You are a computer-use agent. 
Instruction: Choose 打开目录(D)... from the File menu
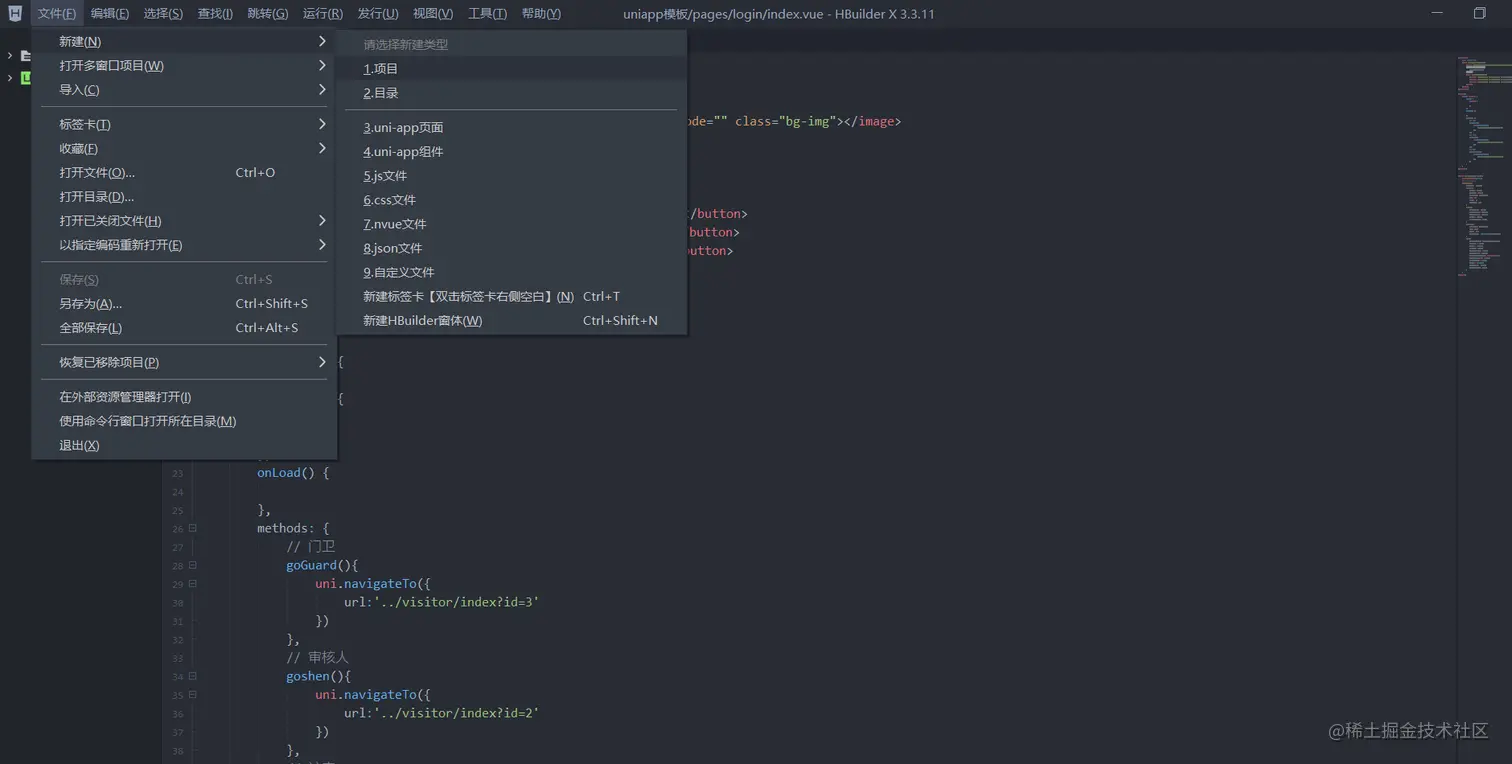tap(184, 196)
